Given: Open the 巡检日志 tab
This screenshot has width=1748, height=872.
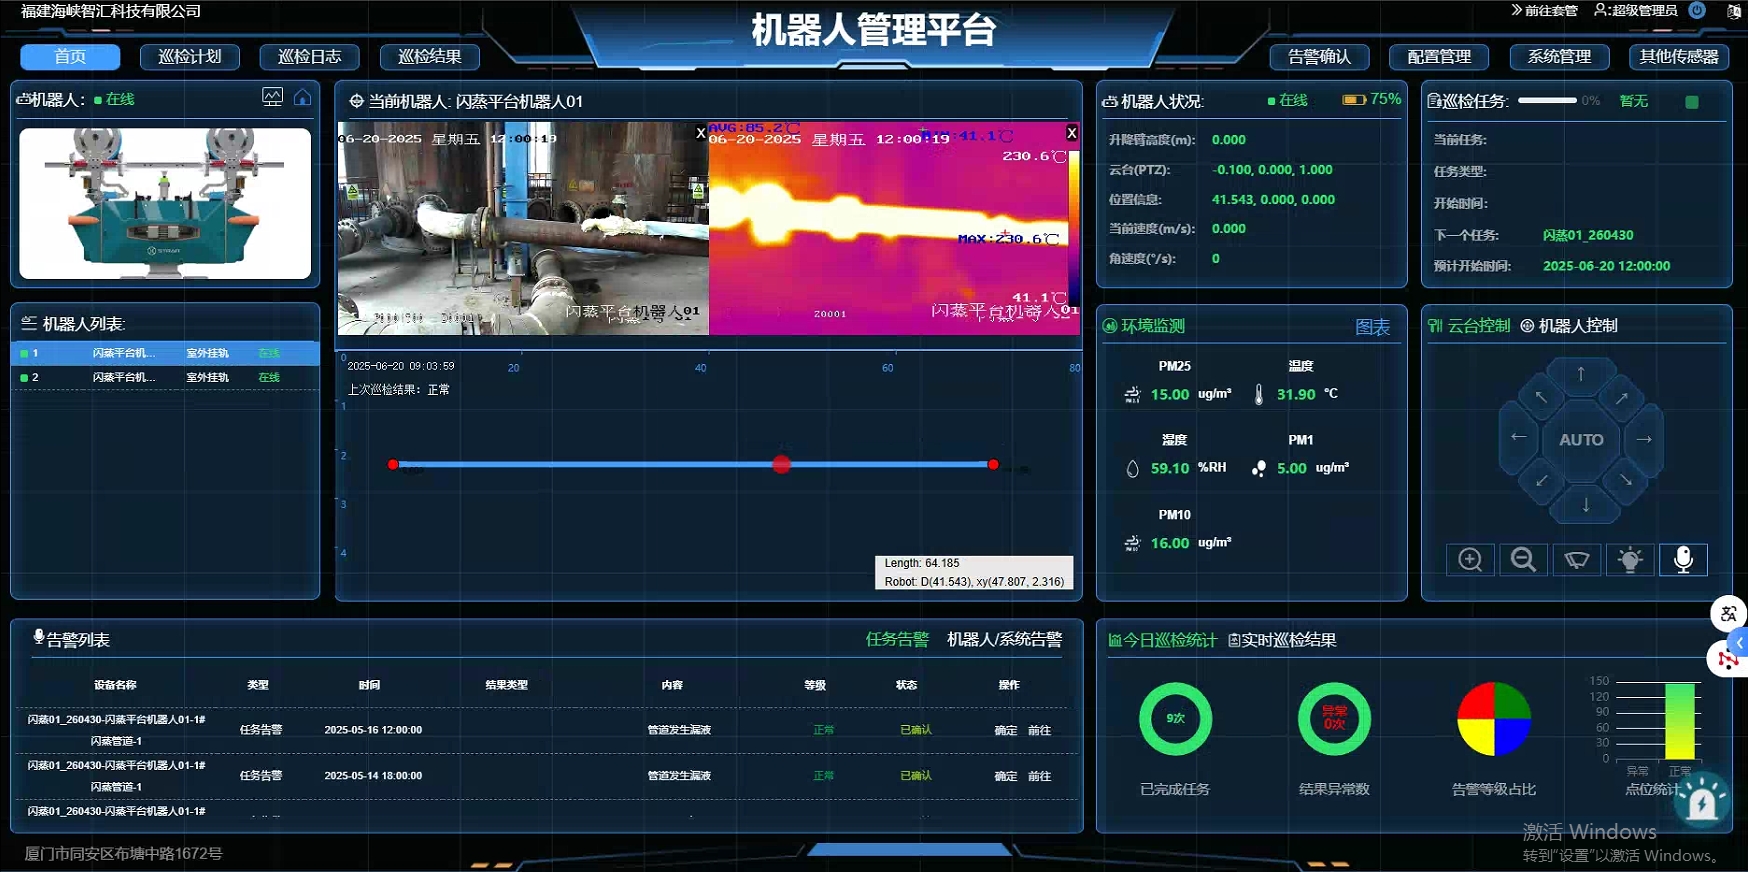Looking at the screenshot, I should coord(309,57).
